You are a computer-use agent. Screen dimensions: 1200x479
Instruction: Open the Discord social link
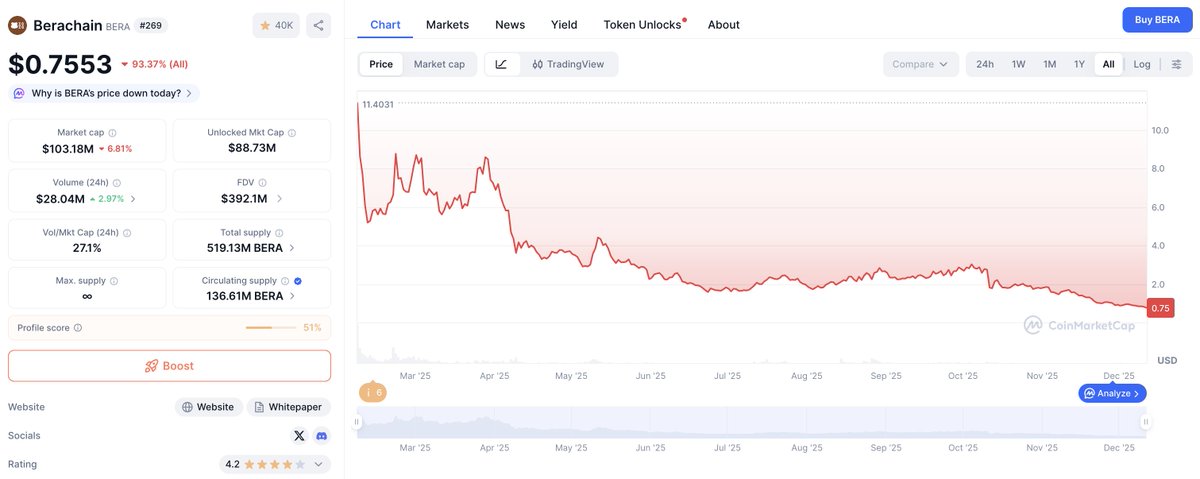[321, 436]
